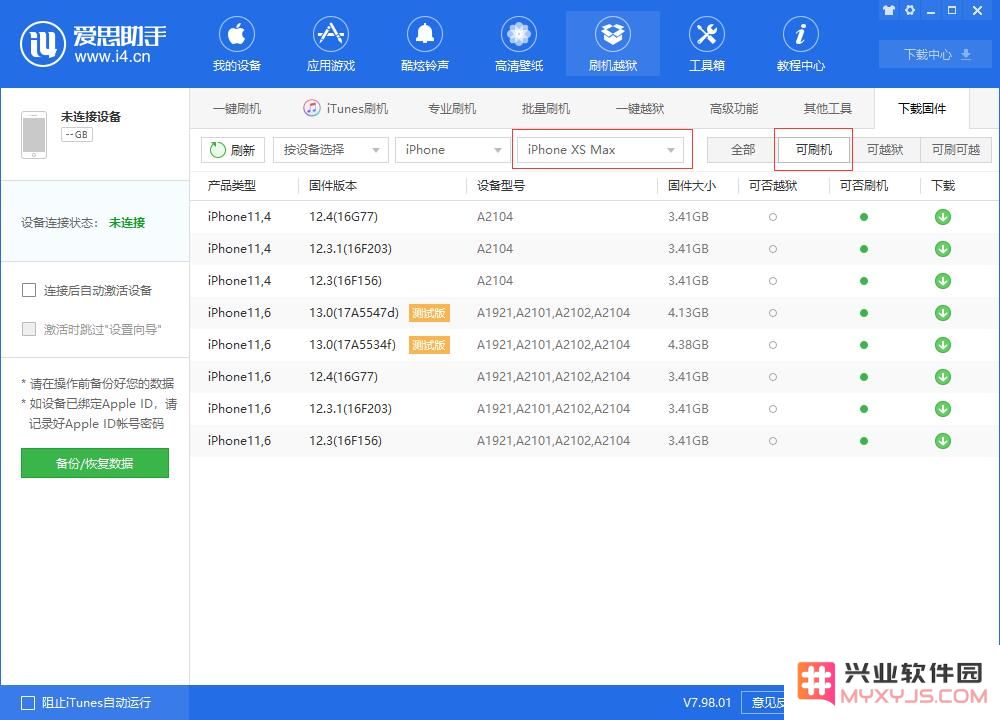1000x720 pixels.
Task: Open the skin shirt icon in title bar
Action: [889, 10]
